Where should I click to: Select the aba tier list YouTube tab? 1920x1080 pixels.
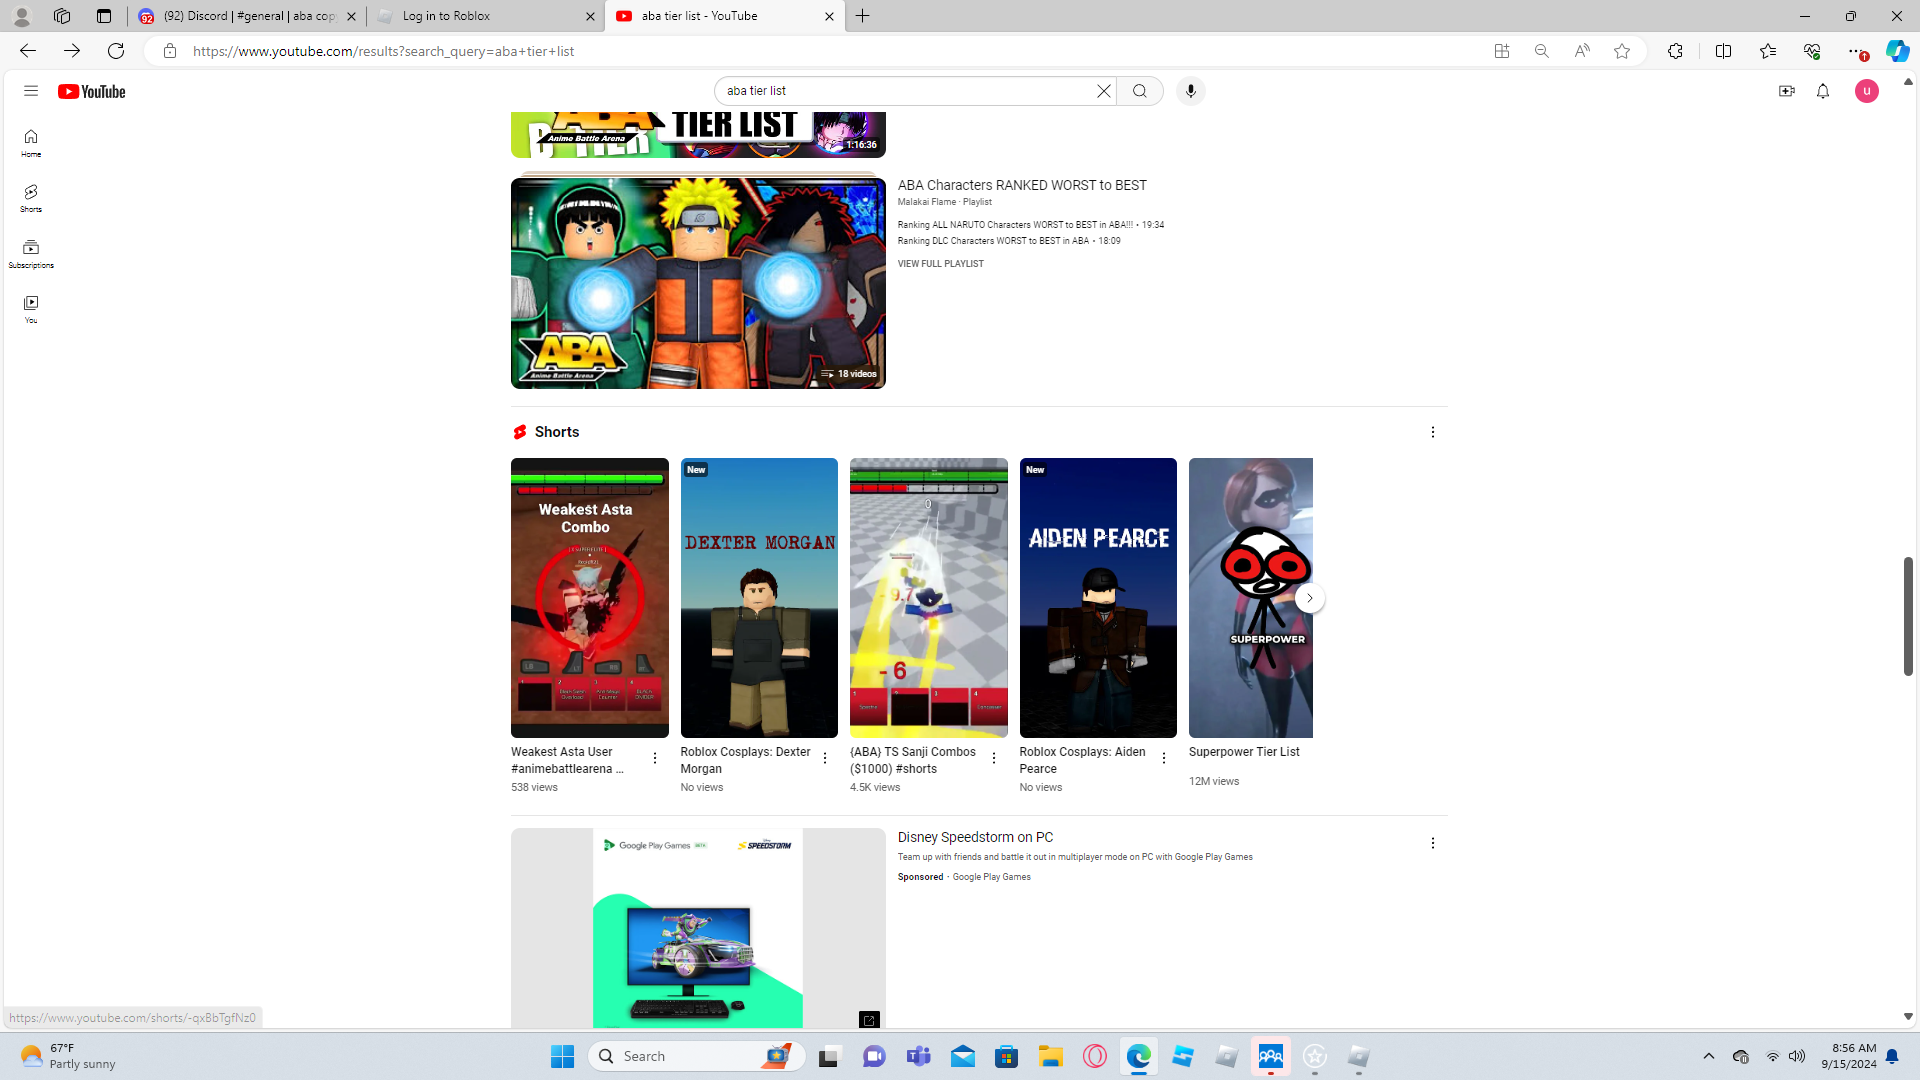(725, 16)
